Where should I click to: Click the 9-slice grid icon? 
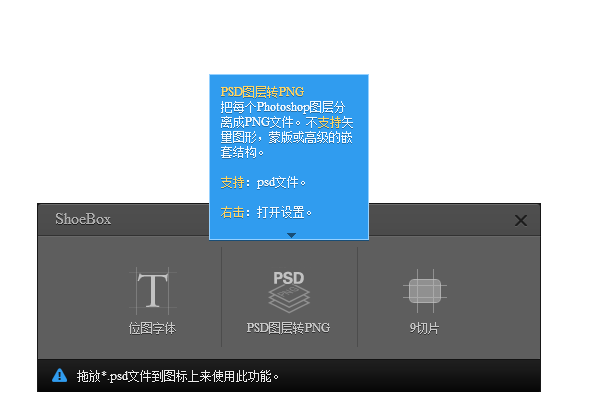(424, 290)
